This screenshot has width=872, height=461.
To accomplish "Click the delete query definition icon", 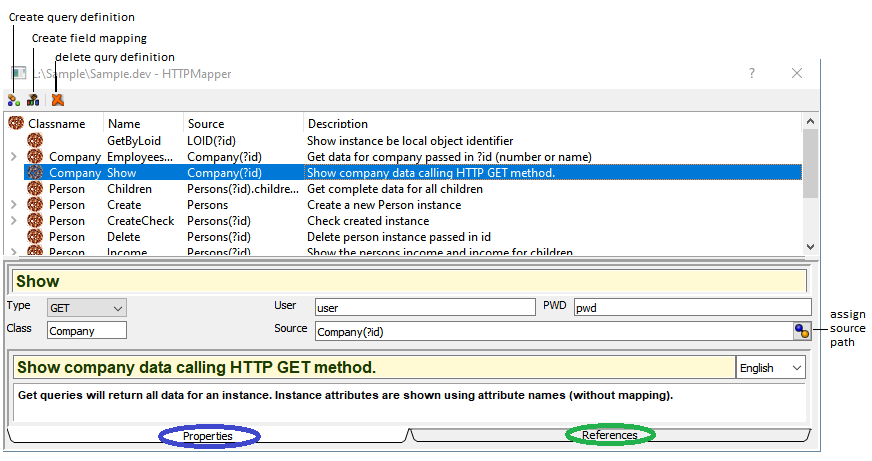I will [x=57, y=100].
